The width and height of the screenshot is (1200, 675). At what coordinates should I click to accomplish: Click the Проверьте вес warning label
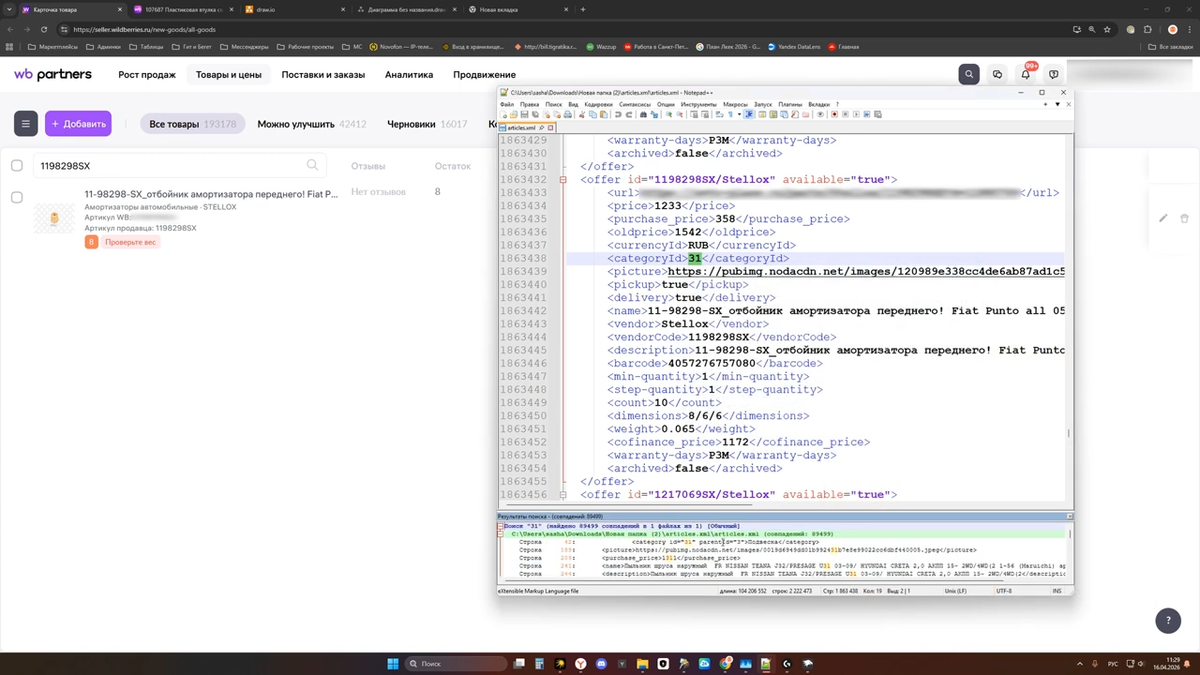coord(130,242)
